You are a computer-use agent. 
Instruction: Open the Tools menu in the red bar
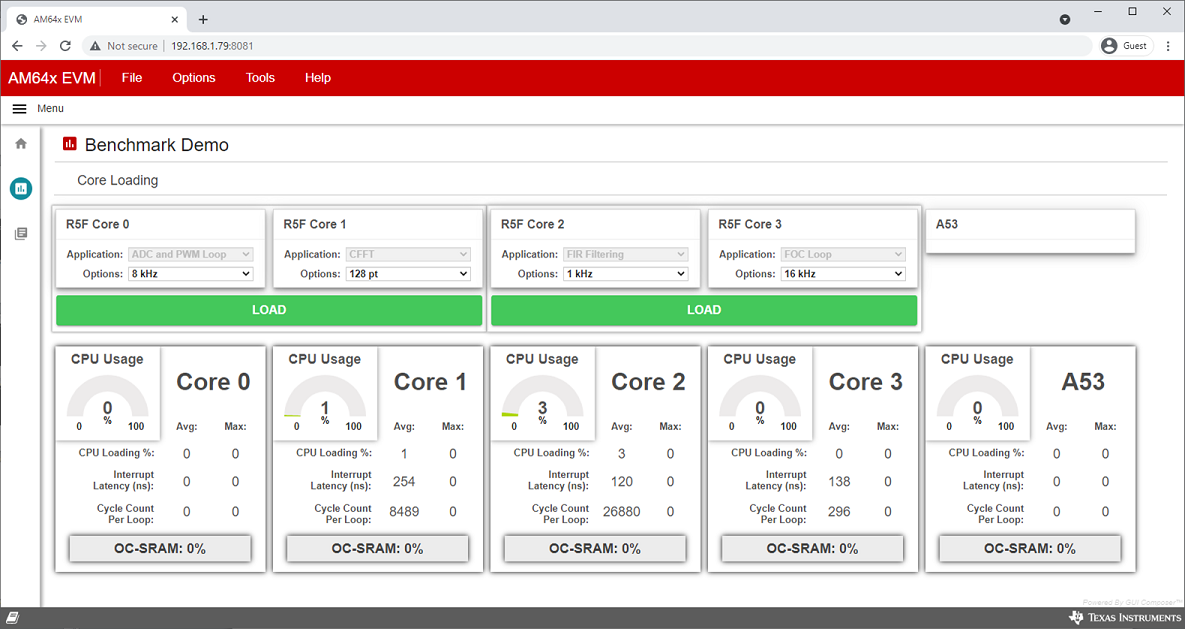pyautogui.click(x=260, y=77)
